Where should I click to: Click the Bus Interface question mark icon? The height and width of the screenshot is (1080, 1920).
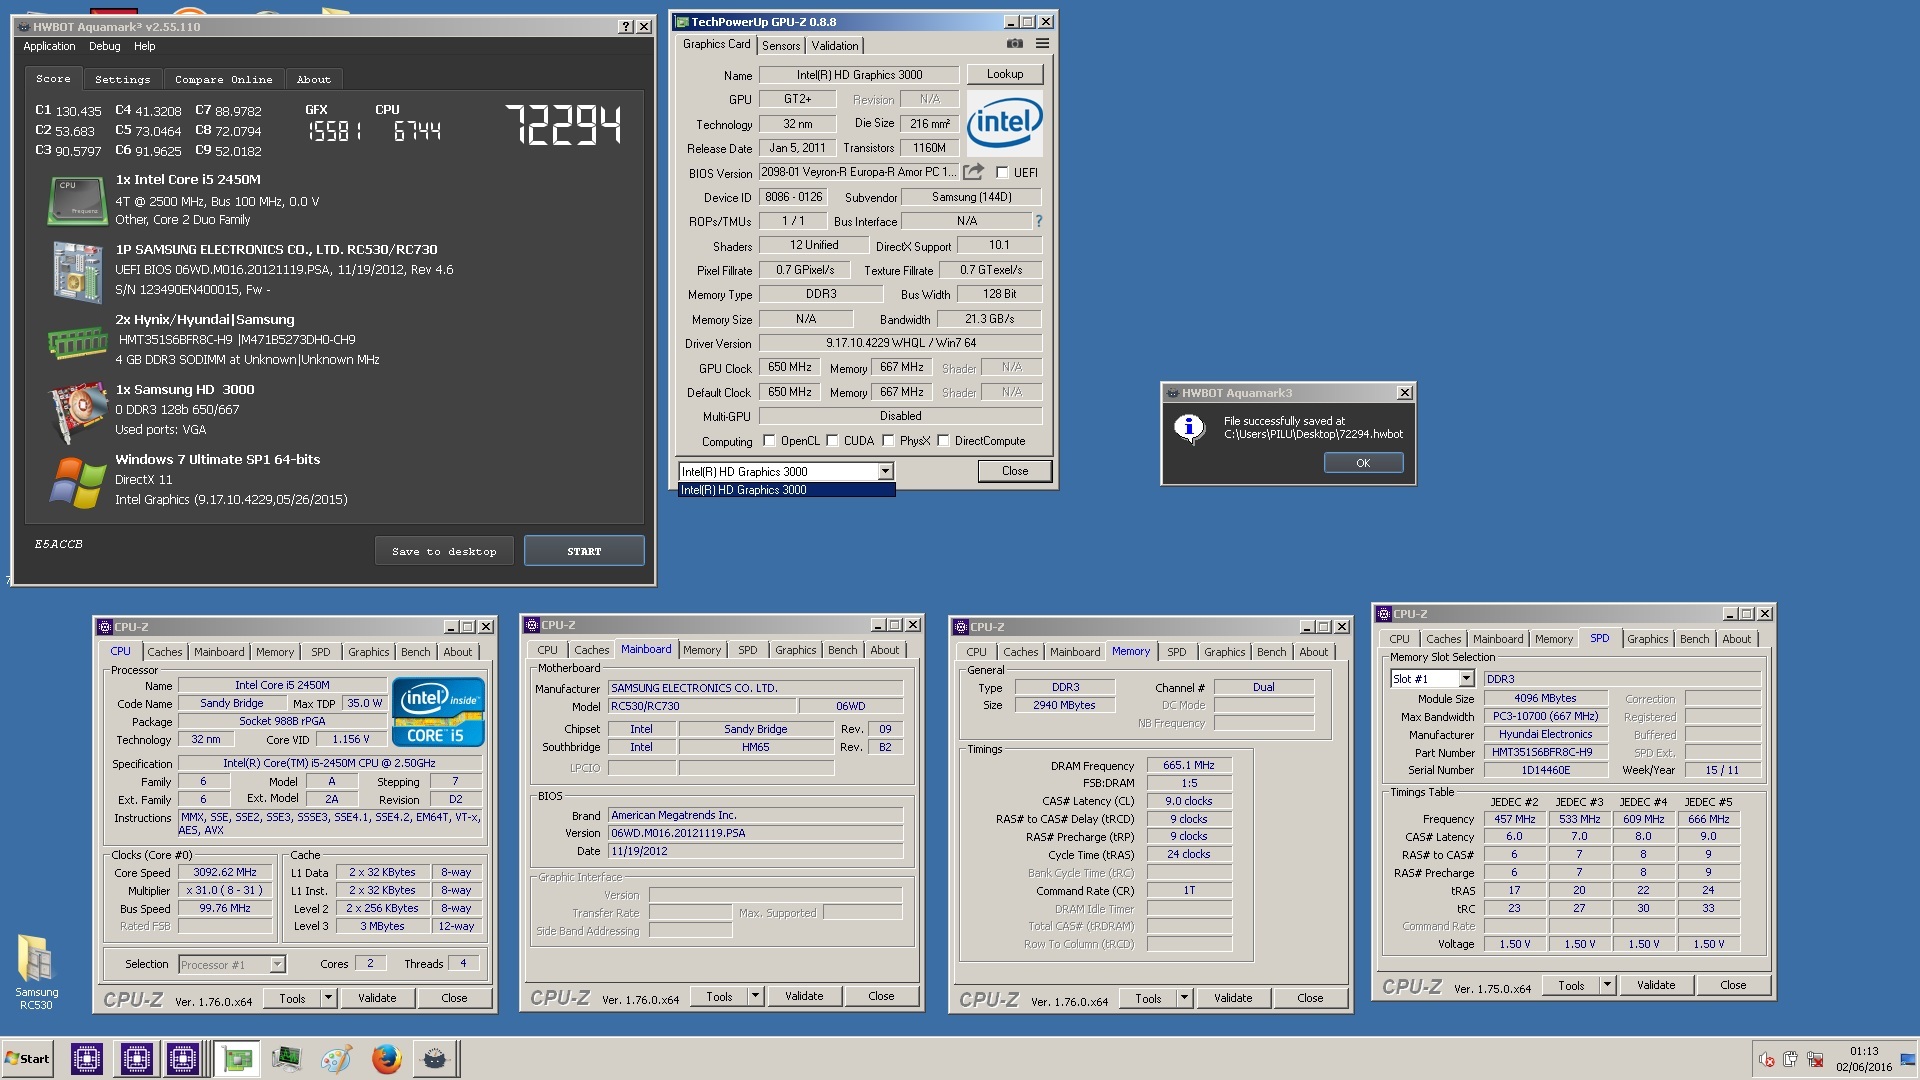tap(1038, 221)
